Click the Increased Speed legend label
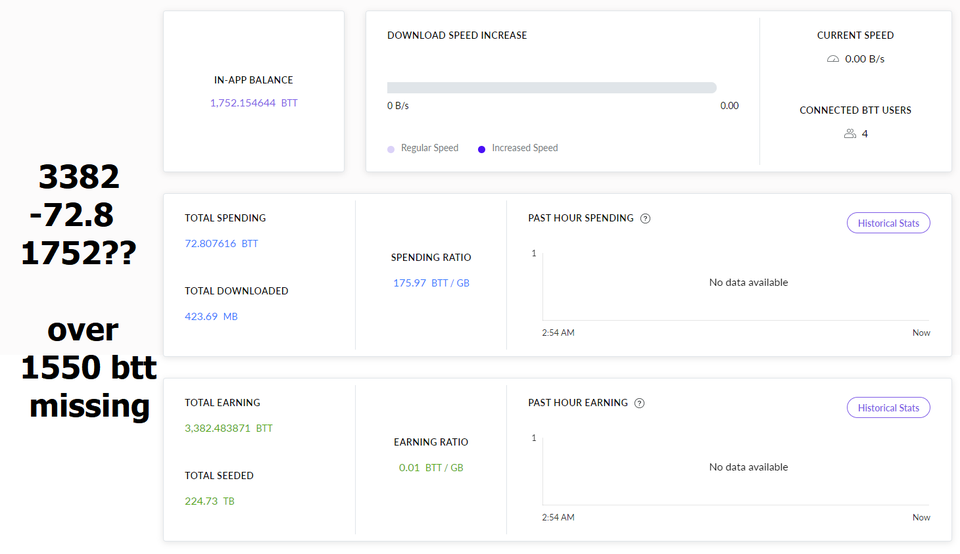 click(525, 148)
